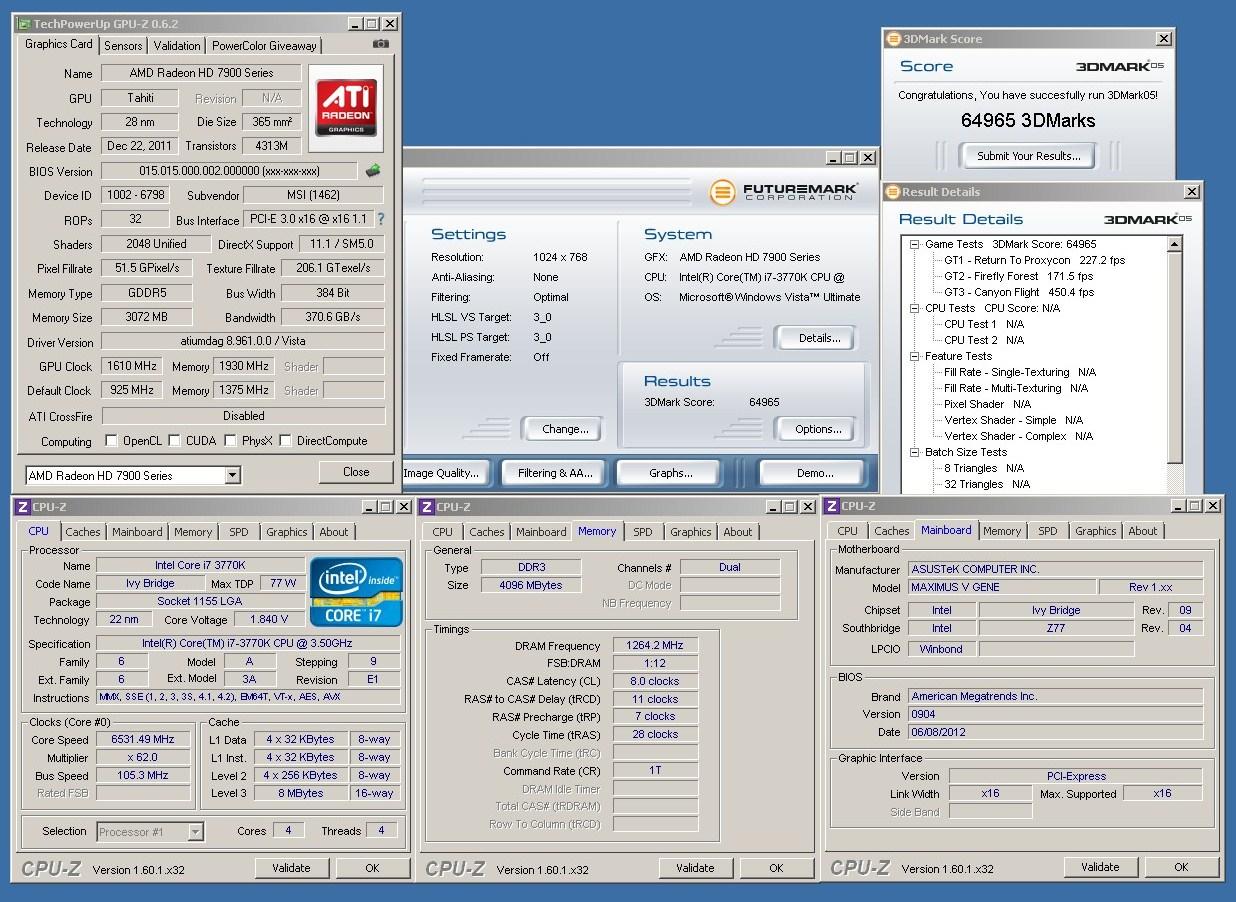Click the Intel Core i7 logo in CPU-Z
This screenshot has width=1236, height=902.
(356, 591)
